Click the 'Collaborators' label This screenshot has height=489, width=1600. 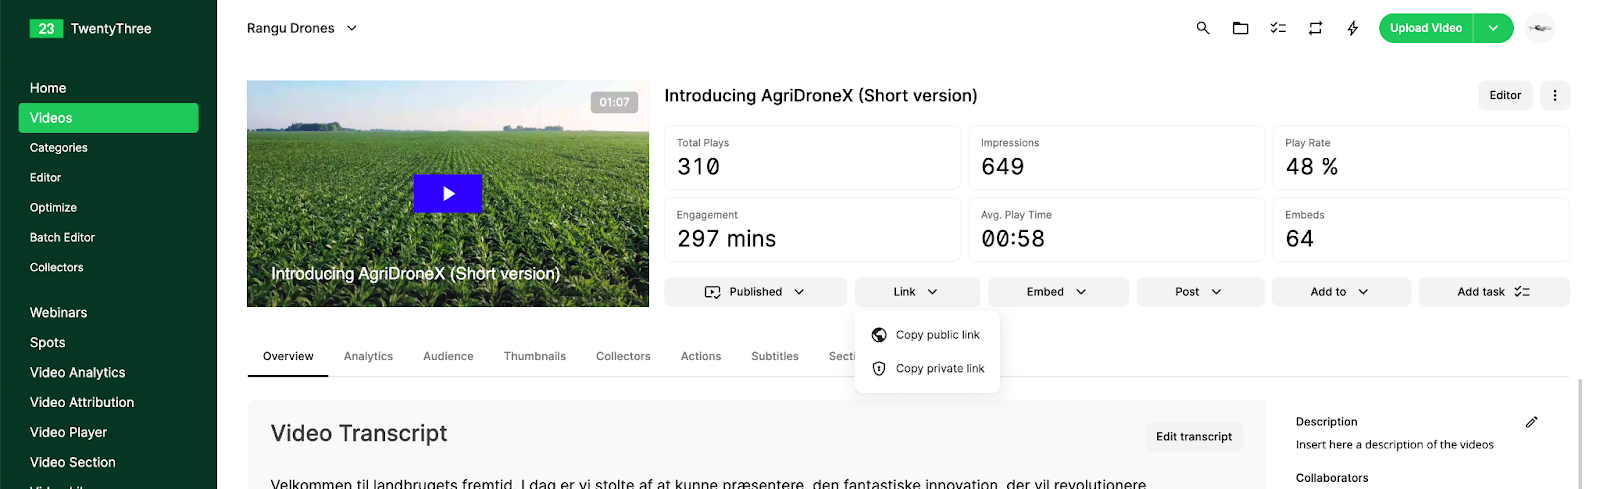(x=1332, y=478)
